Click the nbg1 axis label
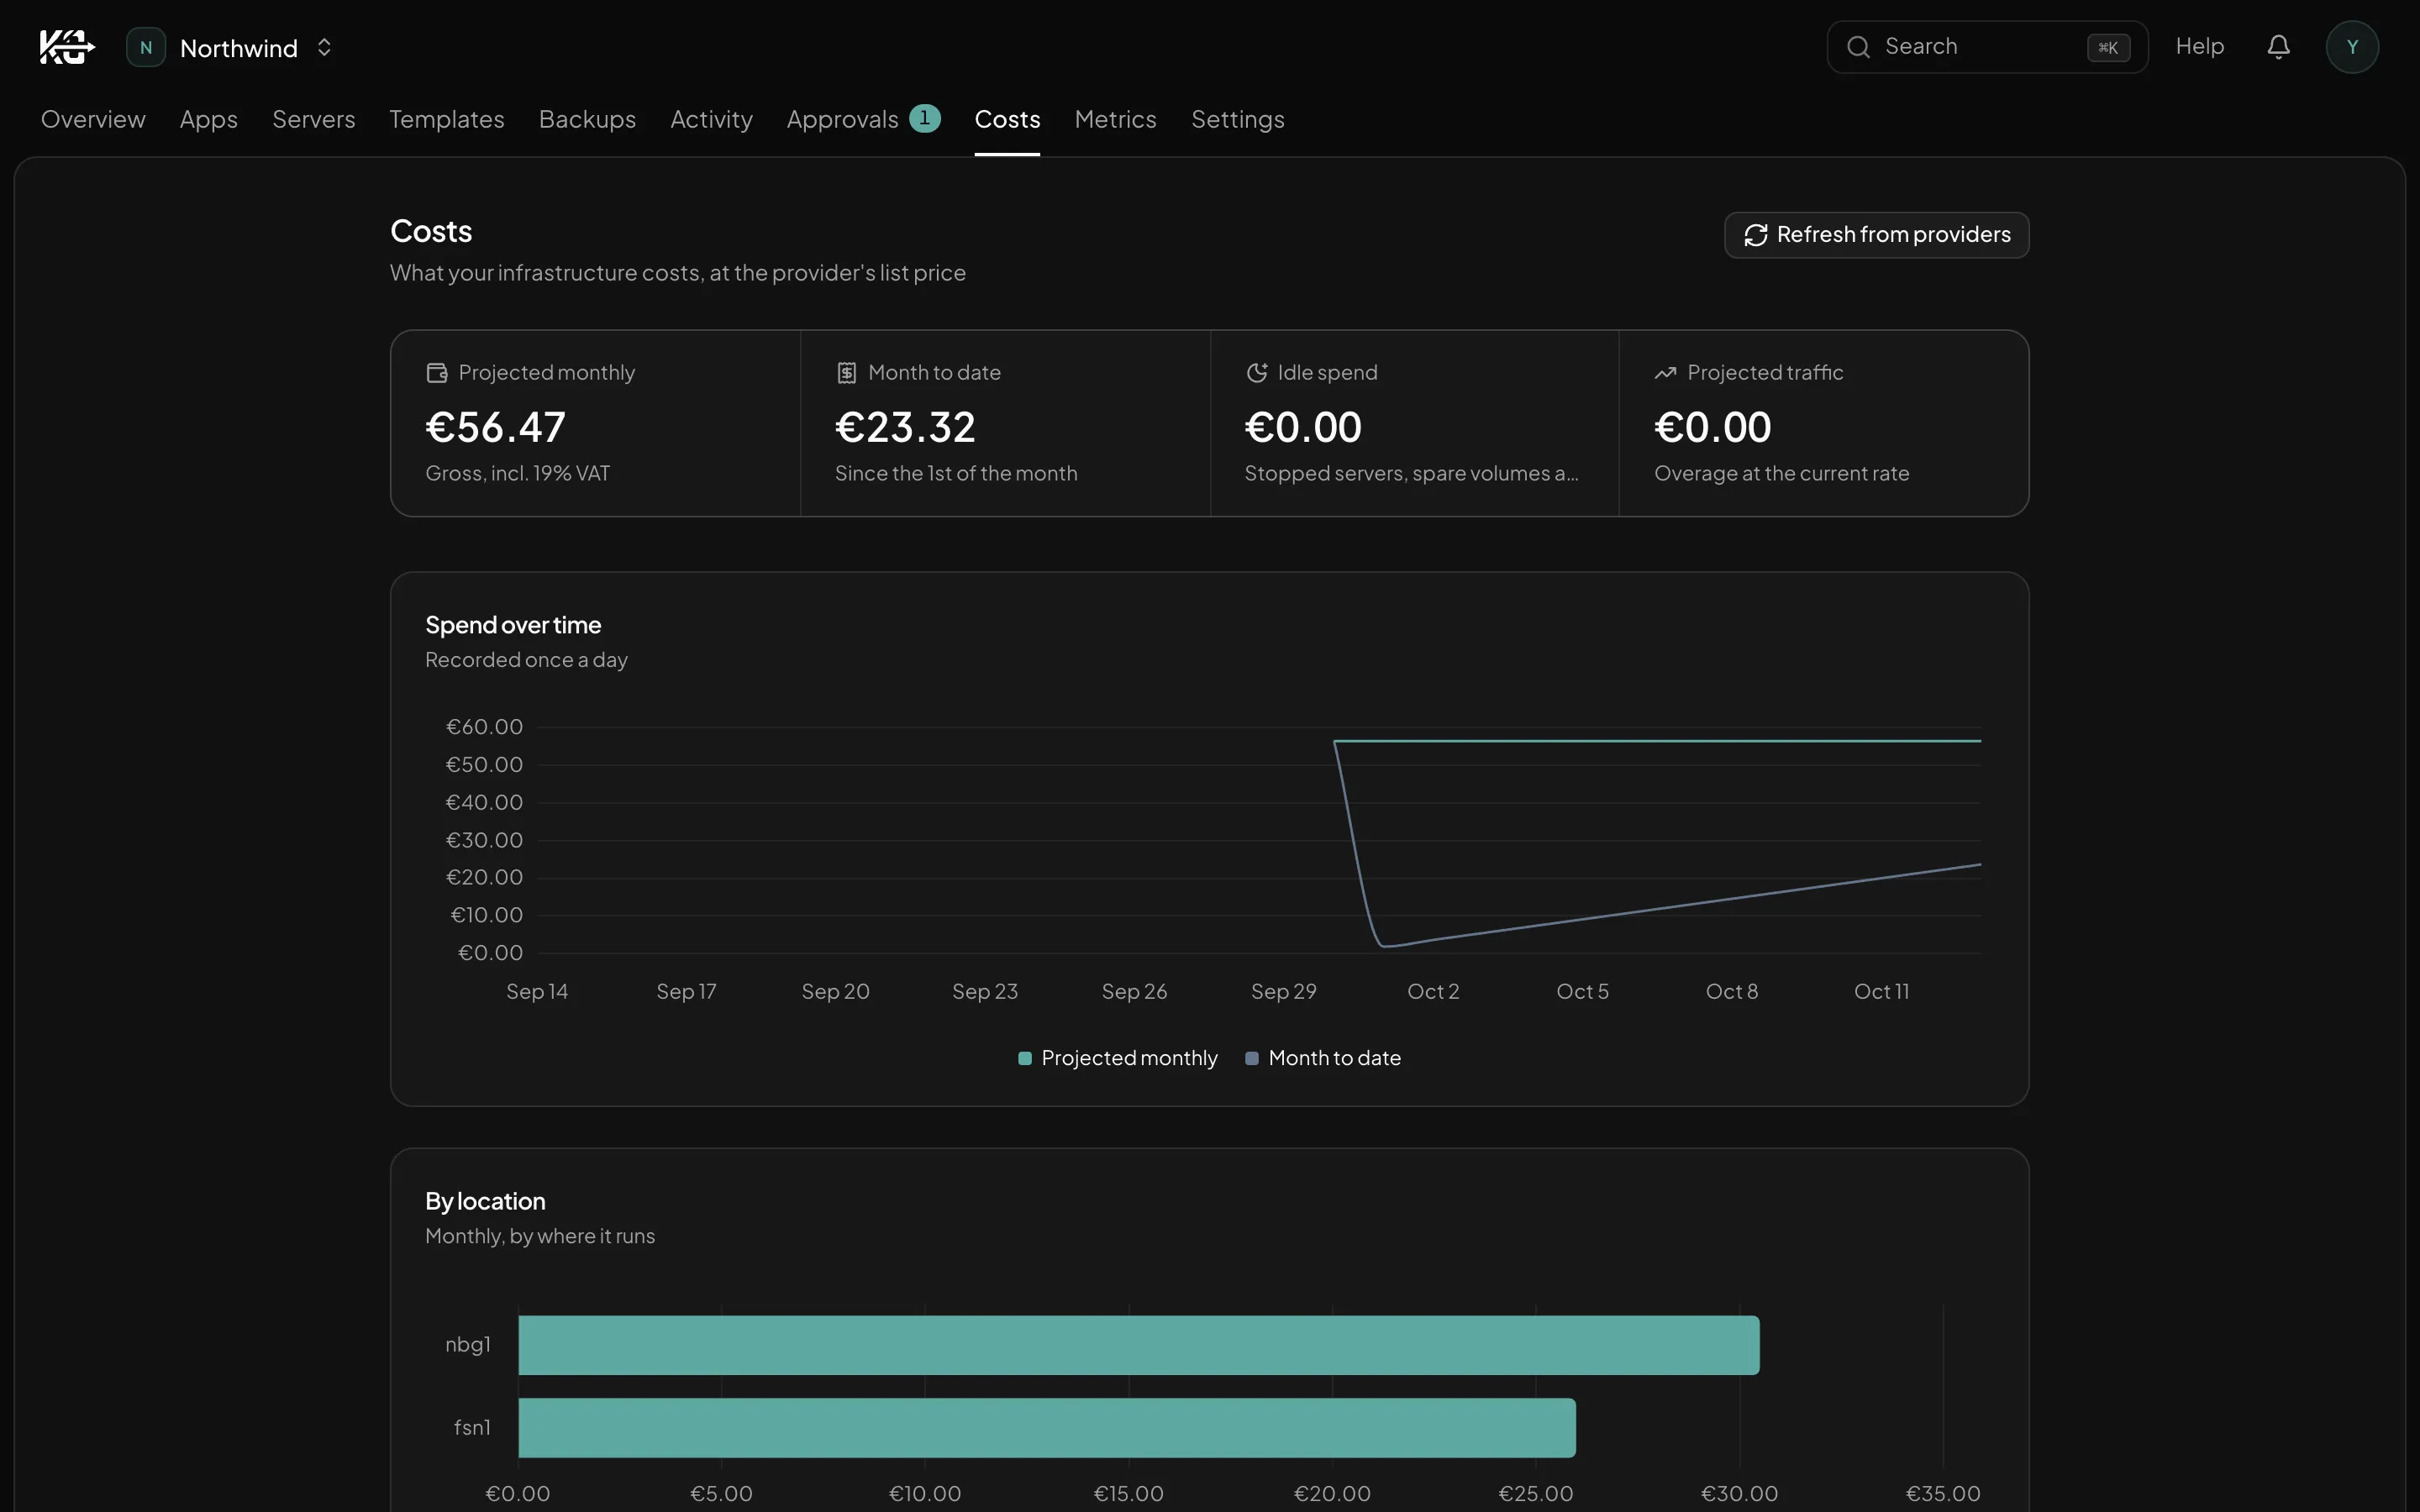Viewport: 2420px width, 1512px height. pyautogui.click(x=468, y=1345)
